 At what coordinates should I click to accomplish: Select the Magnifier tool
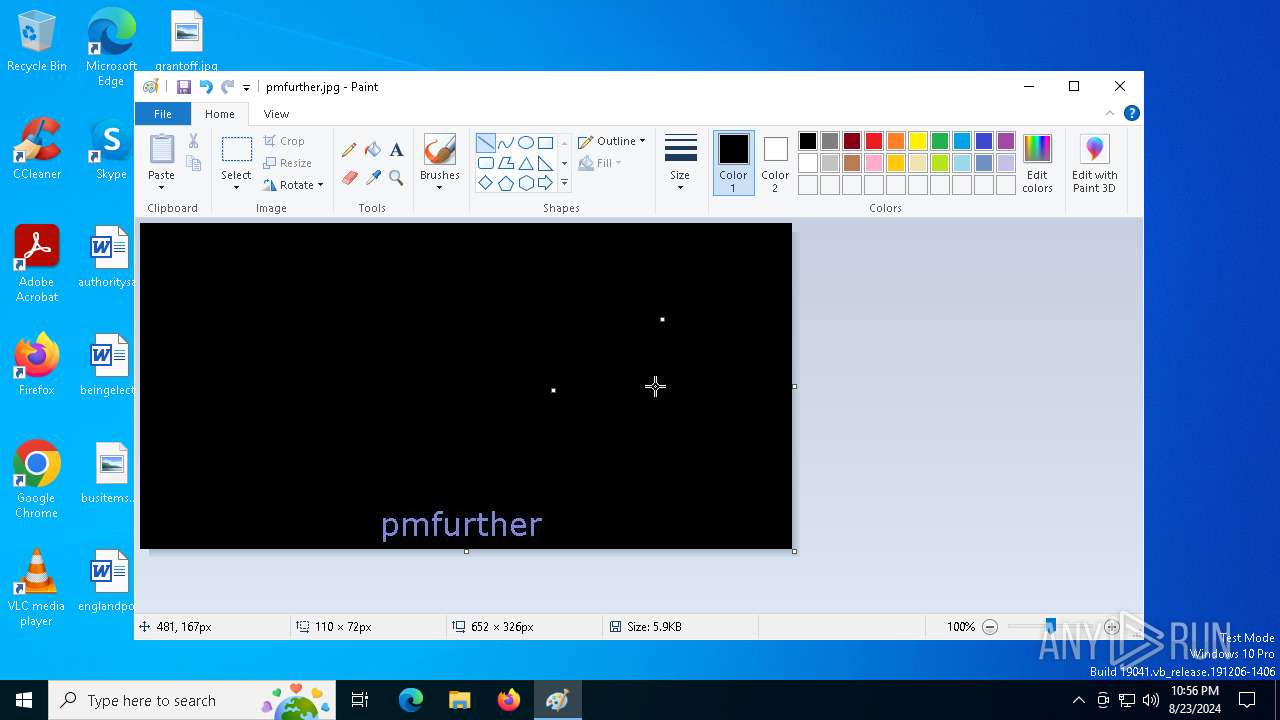(396, 178)
